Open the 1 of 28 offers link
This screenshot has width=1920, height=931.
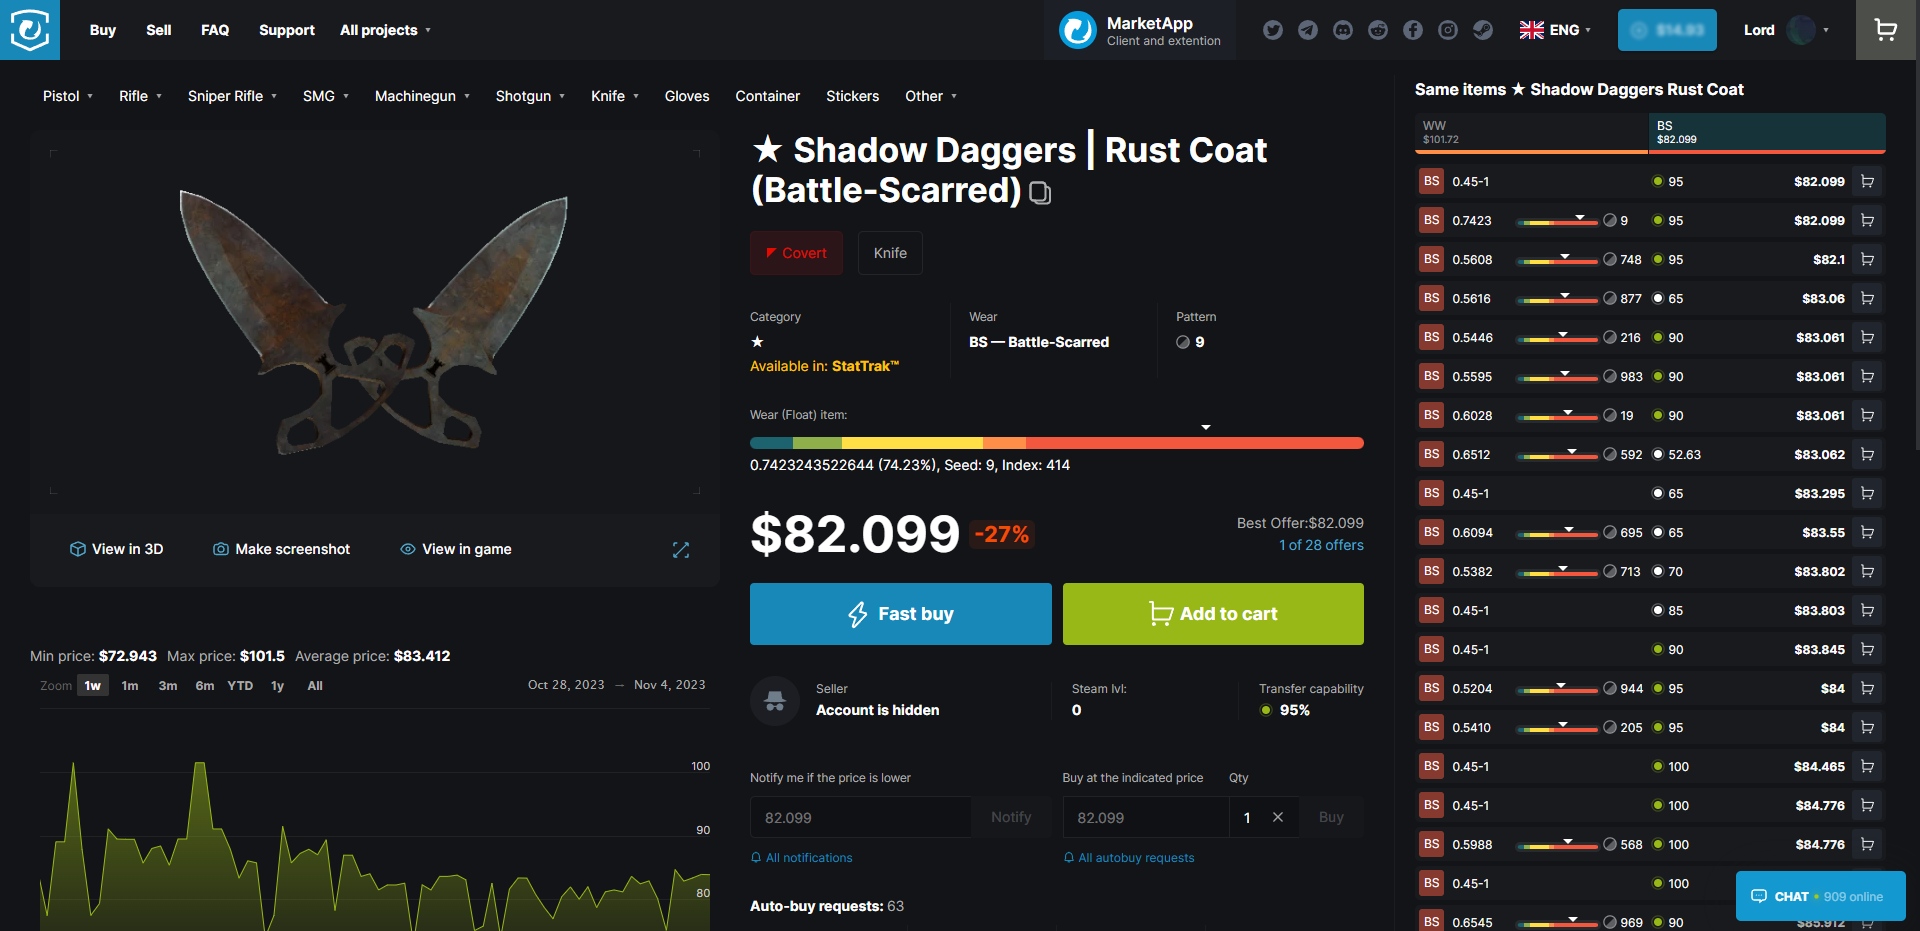(x=1321, y=545)
